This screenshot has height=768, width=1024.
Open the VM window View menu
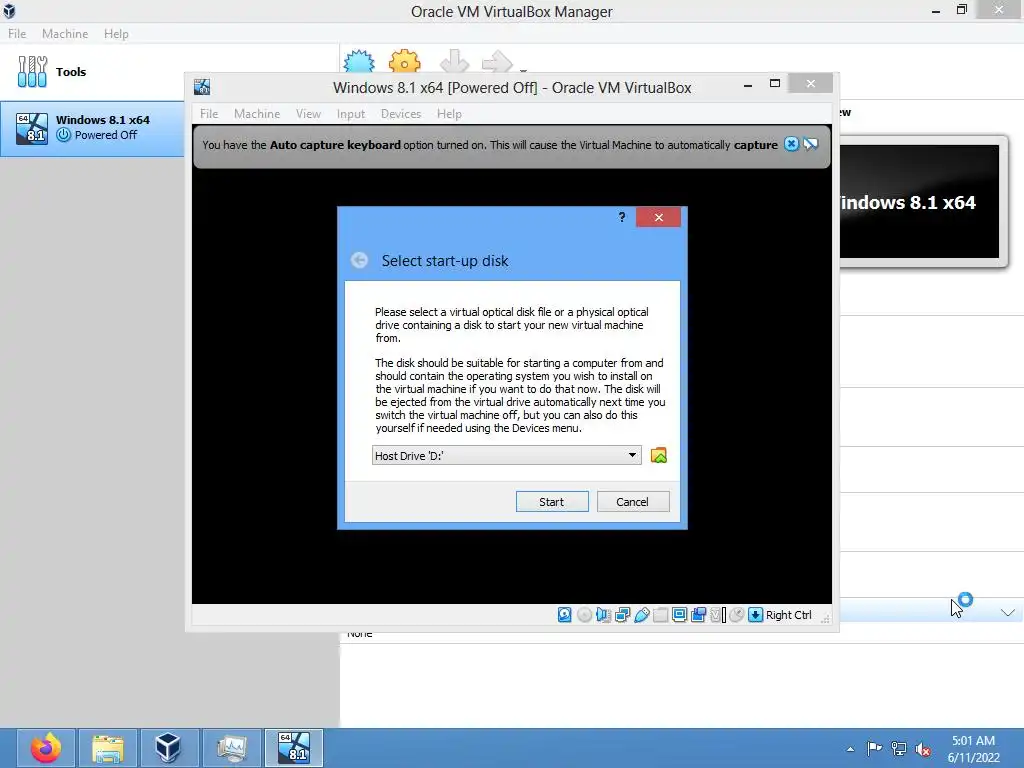(x=308, y=114)
